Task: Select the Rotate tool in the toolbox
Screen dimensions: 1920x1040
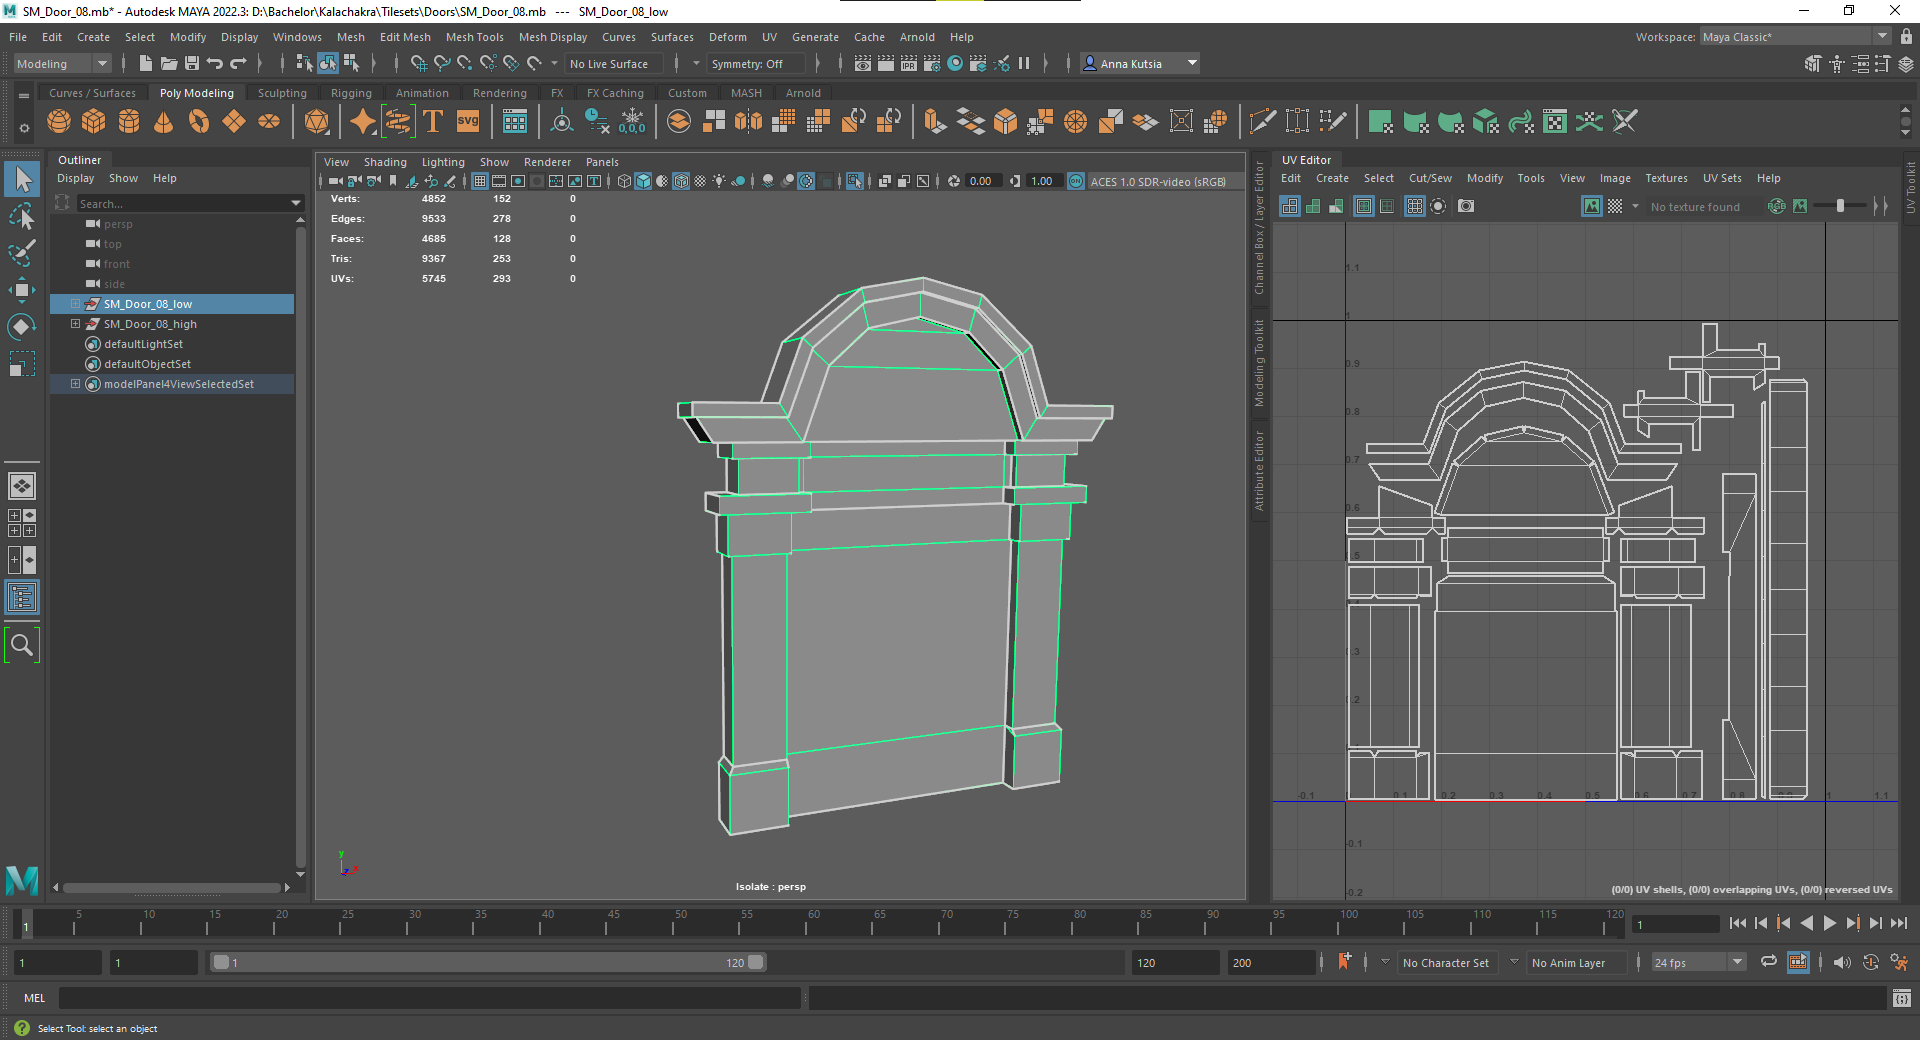Action: pos(22,327)
